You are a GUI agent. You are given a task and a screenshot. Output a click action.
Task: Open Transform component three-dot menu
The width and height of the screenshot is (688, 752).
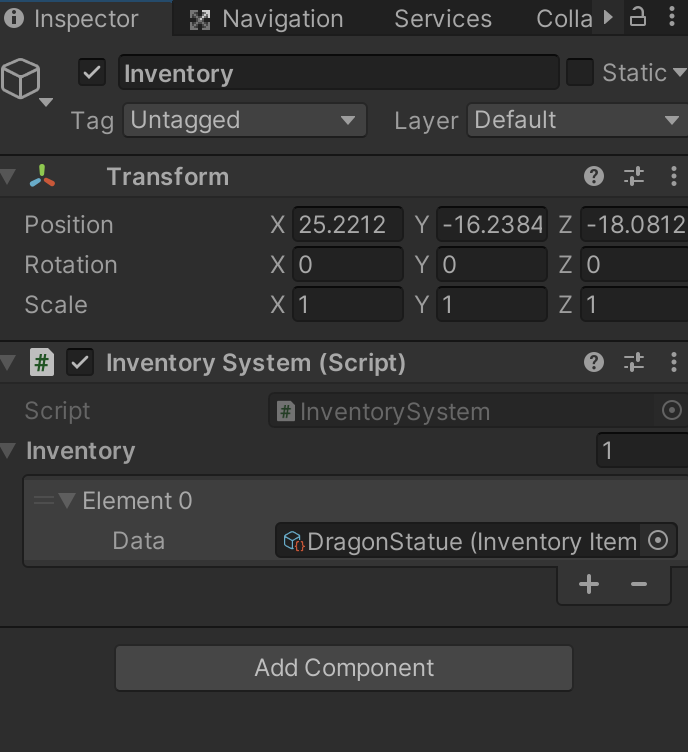(674, 176)
